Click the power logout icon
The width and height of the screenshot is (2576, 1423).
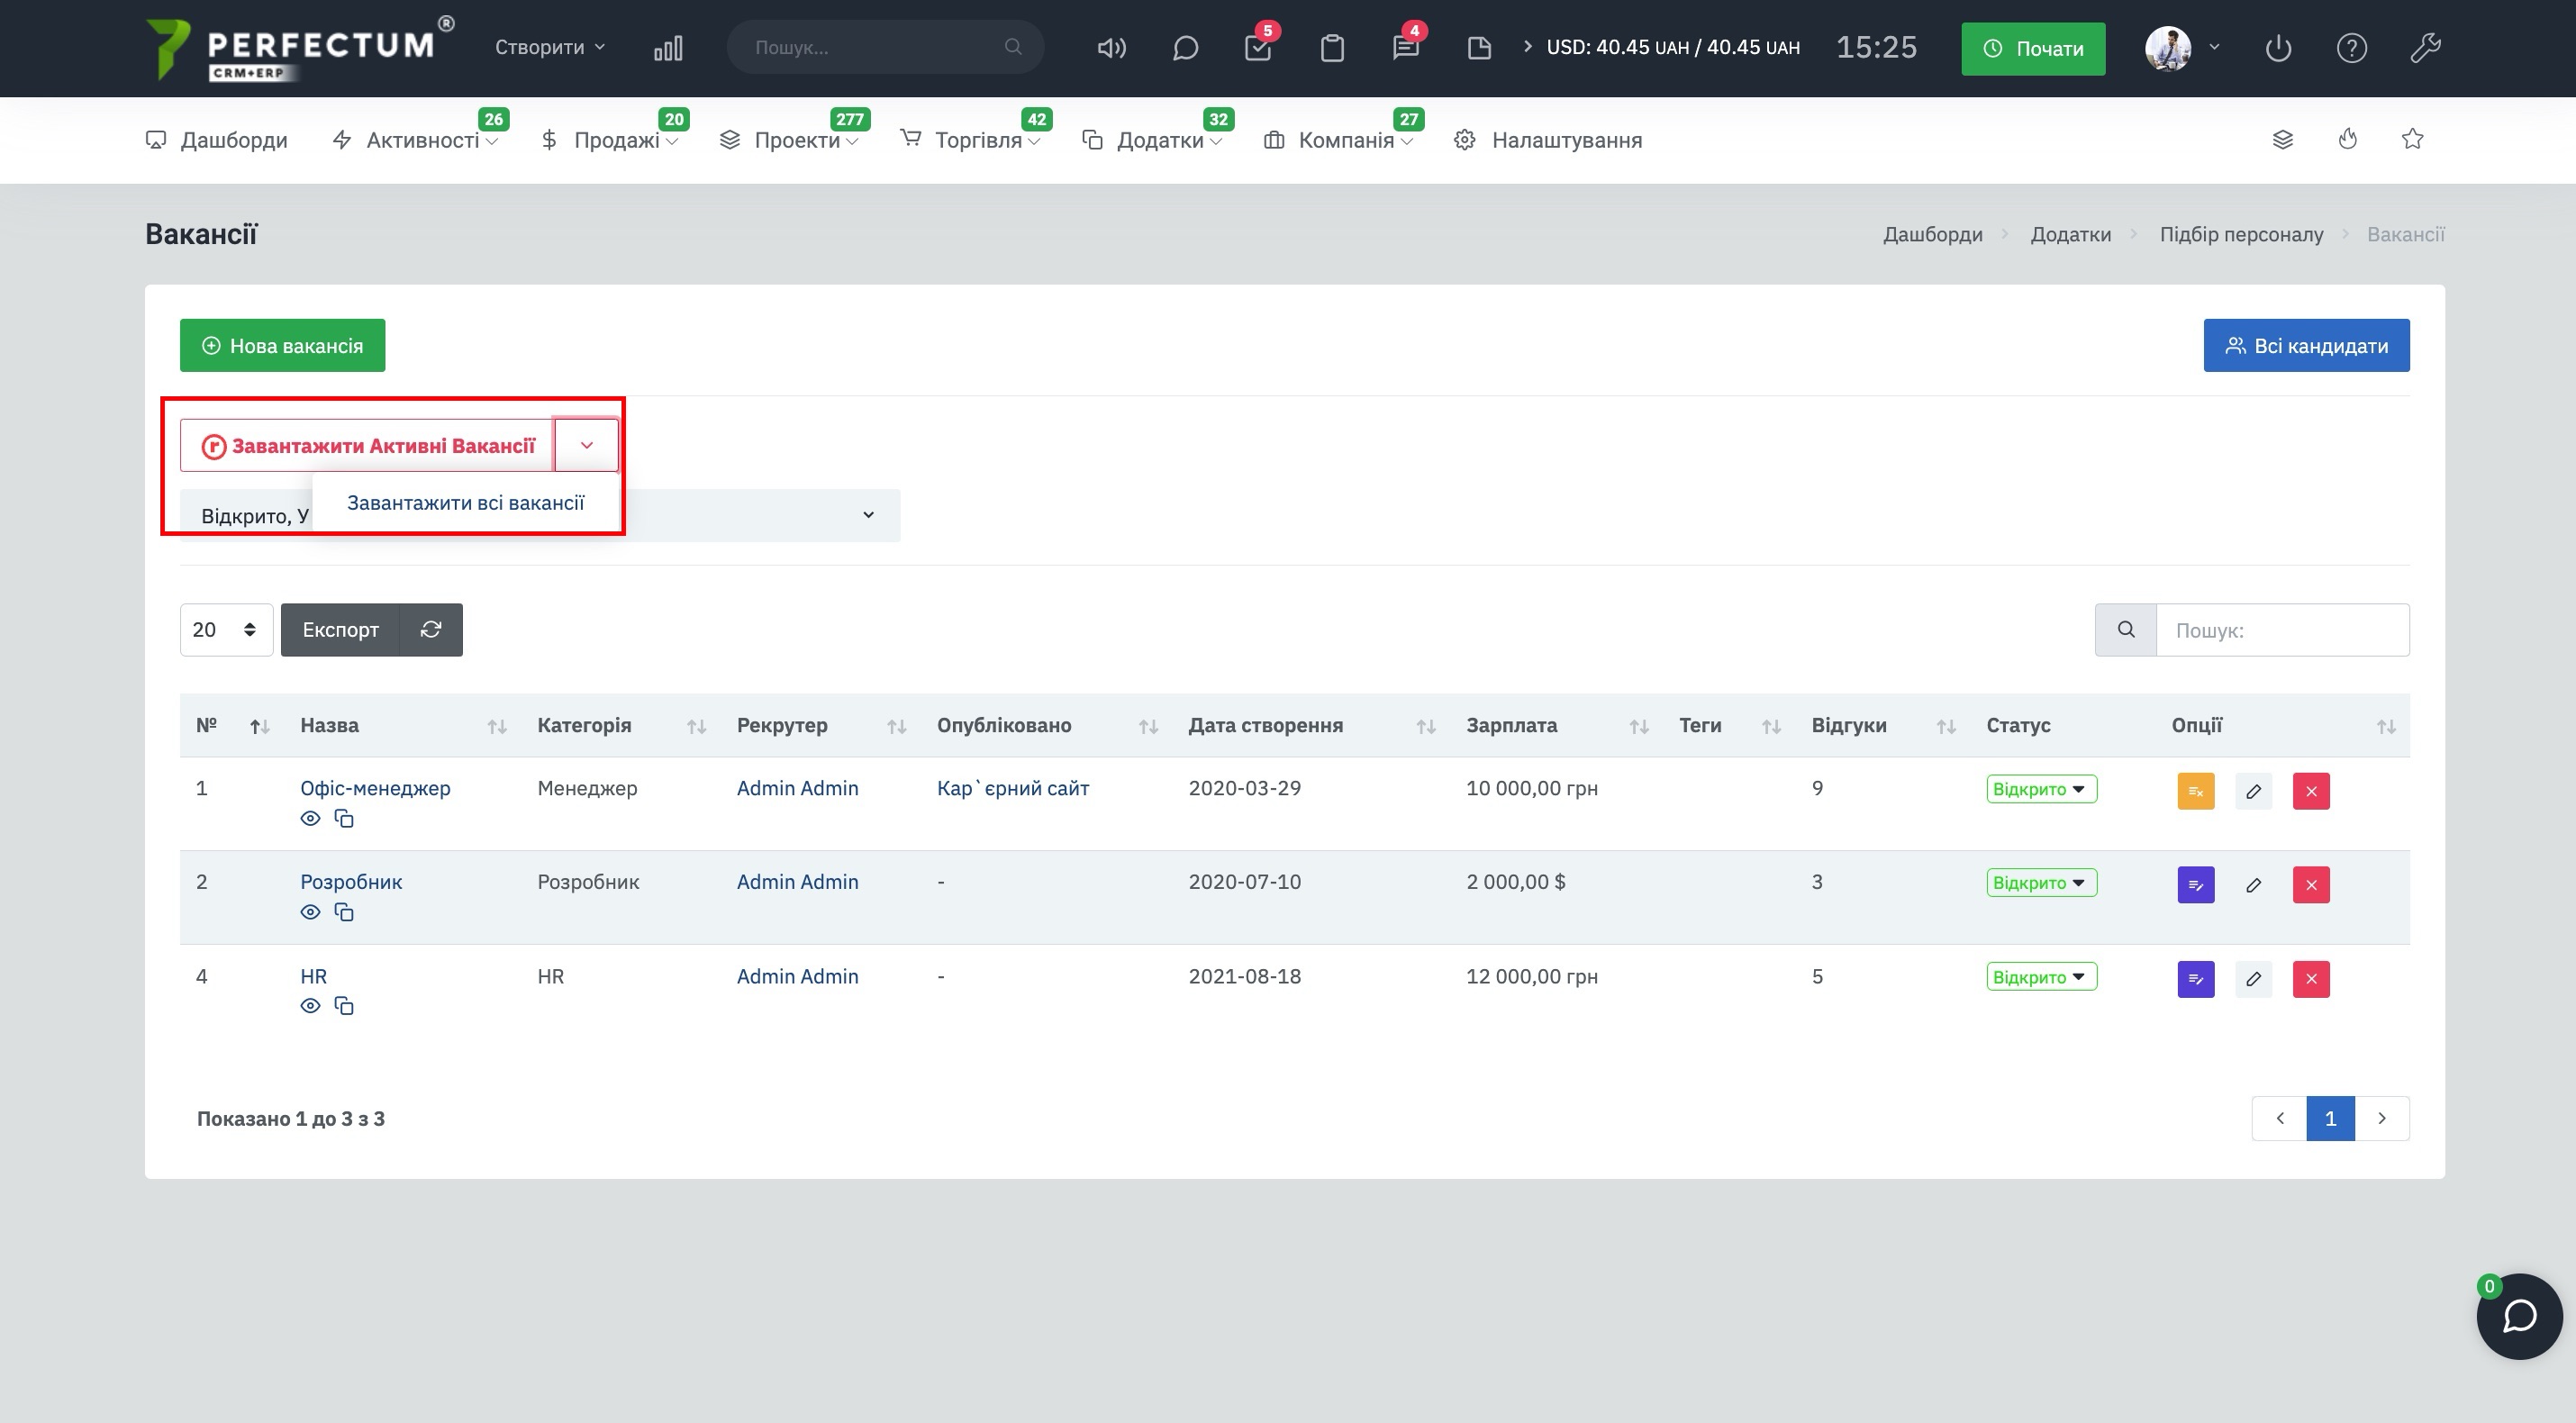coord(2278,48)
